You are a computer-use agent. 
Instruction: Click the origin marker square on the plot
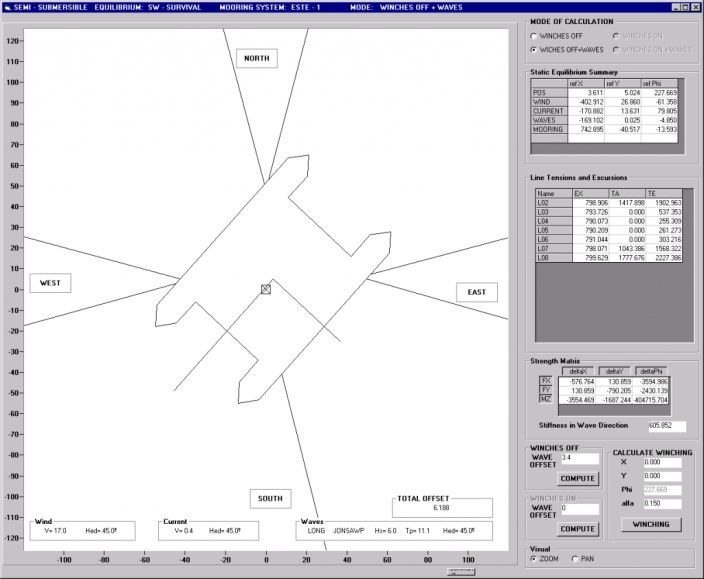tap(266, 290)
